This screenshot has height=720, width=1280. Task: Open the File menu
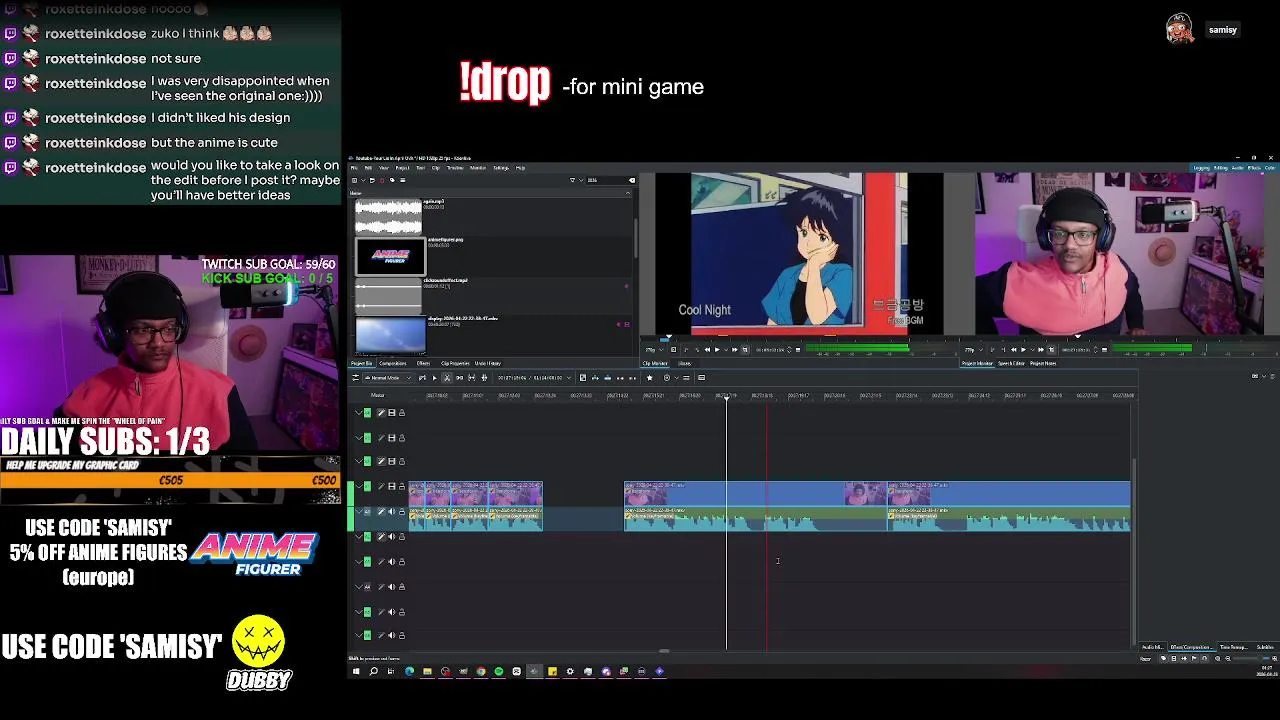click(x=354, y=168)
